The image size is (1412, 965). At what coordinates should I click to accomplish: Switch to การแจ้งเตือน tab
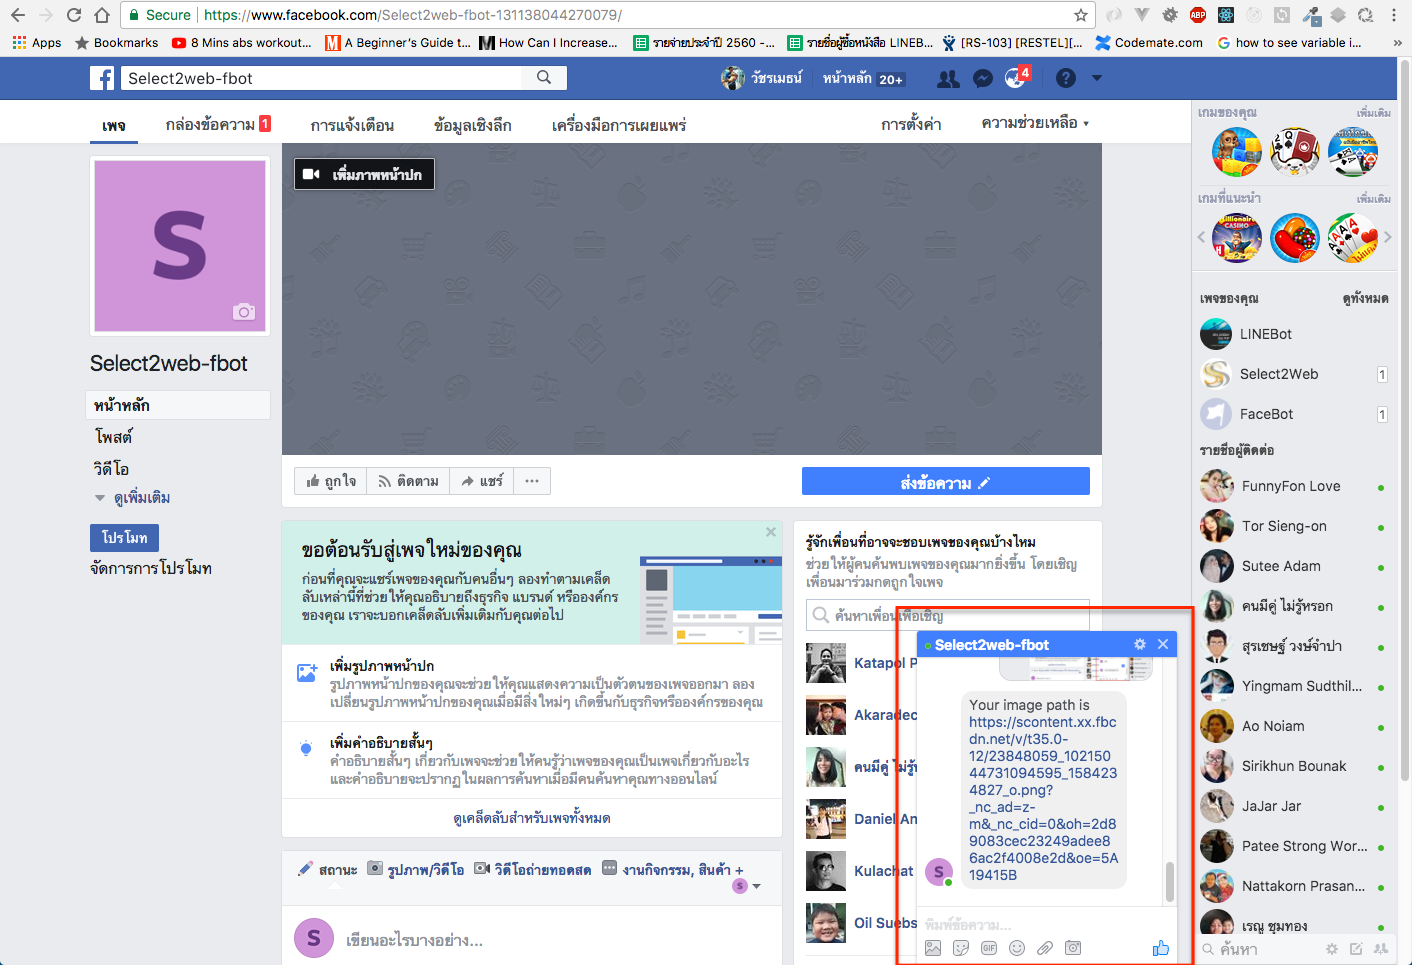click(x=352, y=125)
